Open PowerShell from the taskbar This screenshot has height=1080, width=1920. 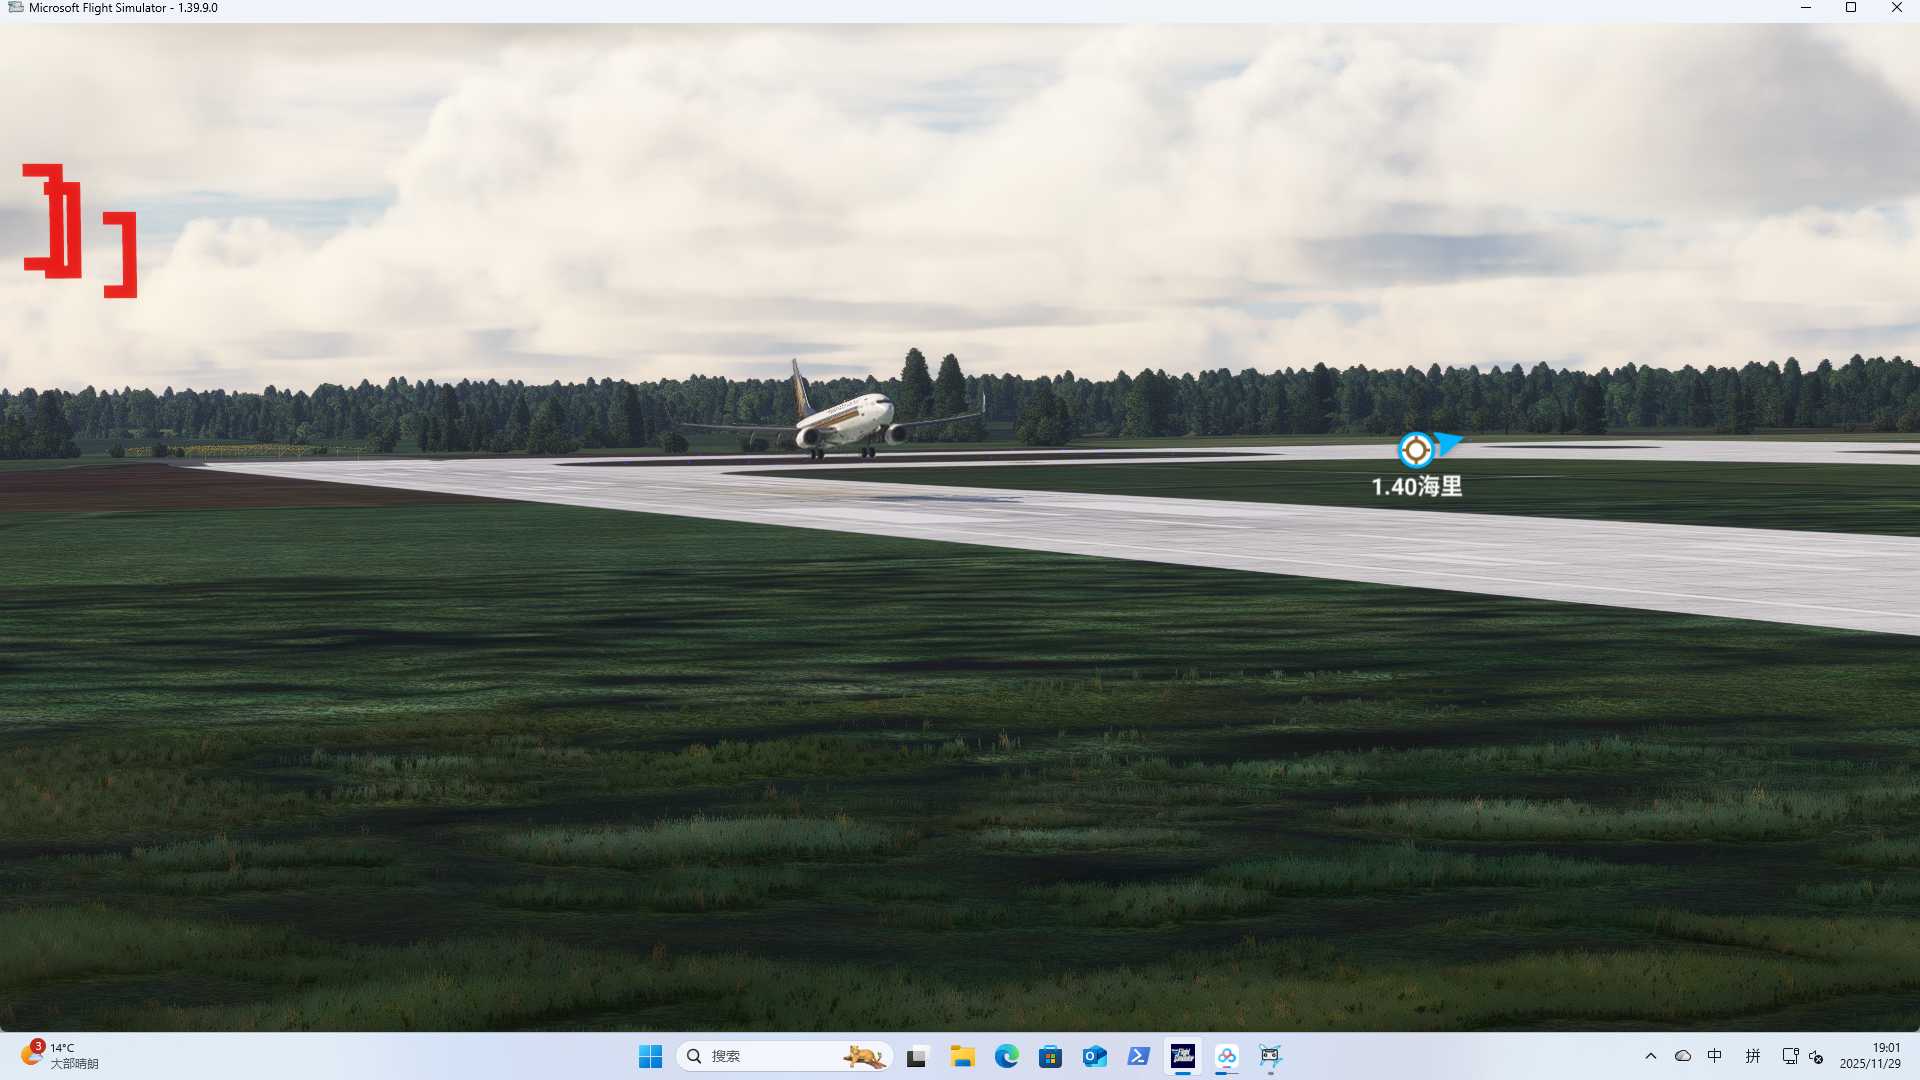(x=1138, y=1056)
